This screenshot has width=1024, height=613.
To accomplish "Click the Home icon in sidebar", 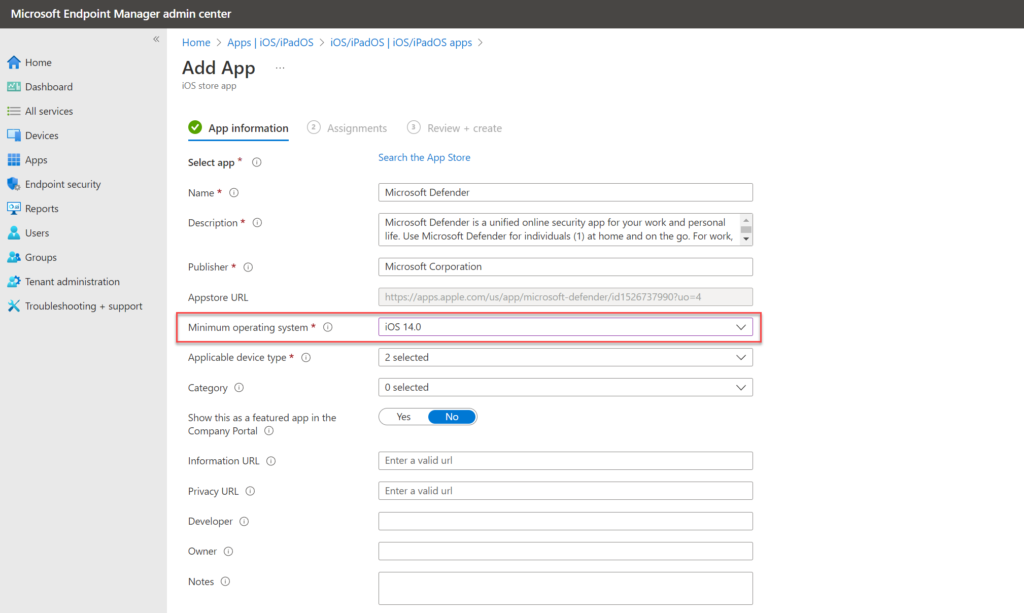I will coord(14,62).
